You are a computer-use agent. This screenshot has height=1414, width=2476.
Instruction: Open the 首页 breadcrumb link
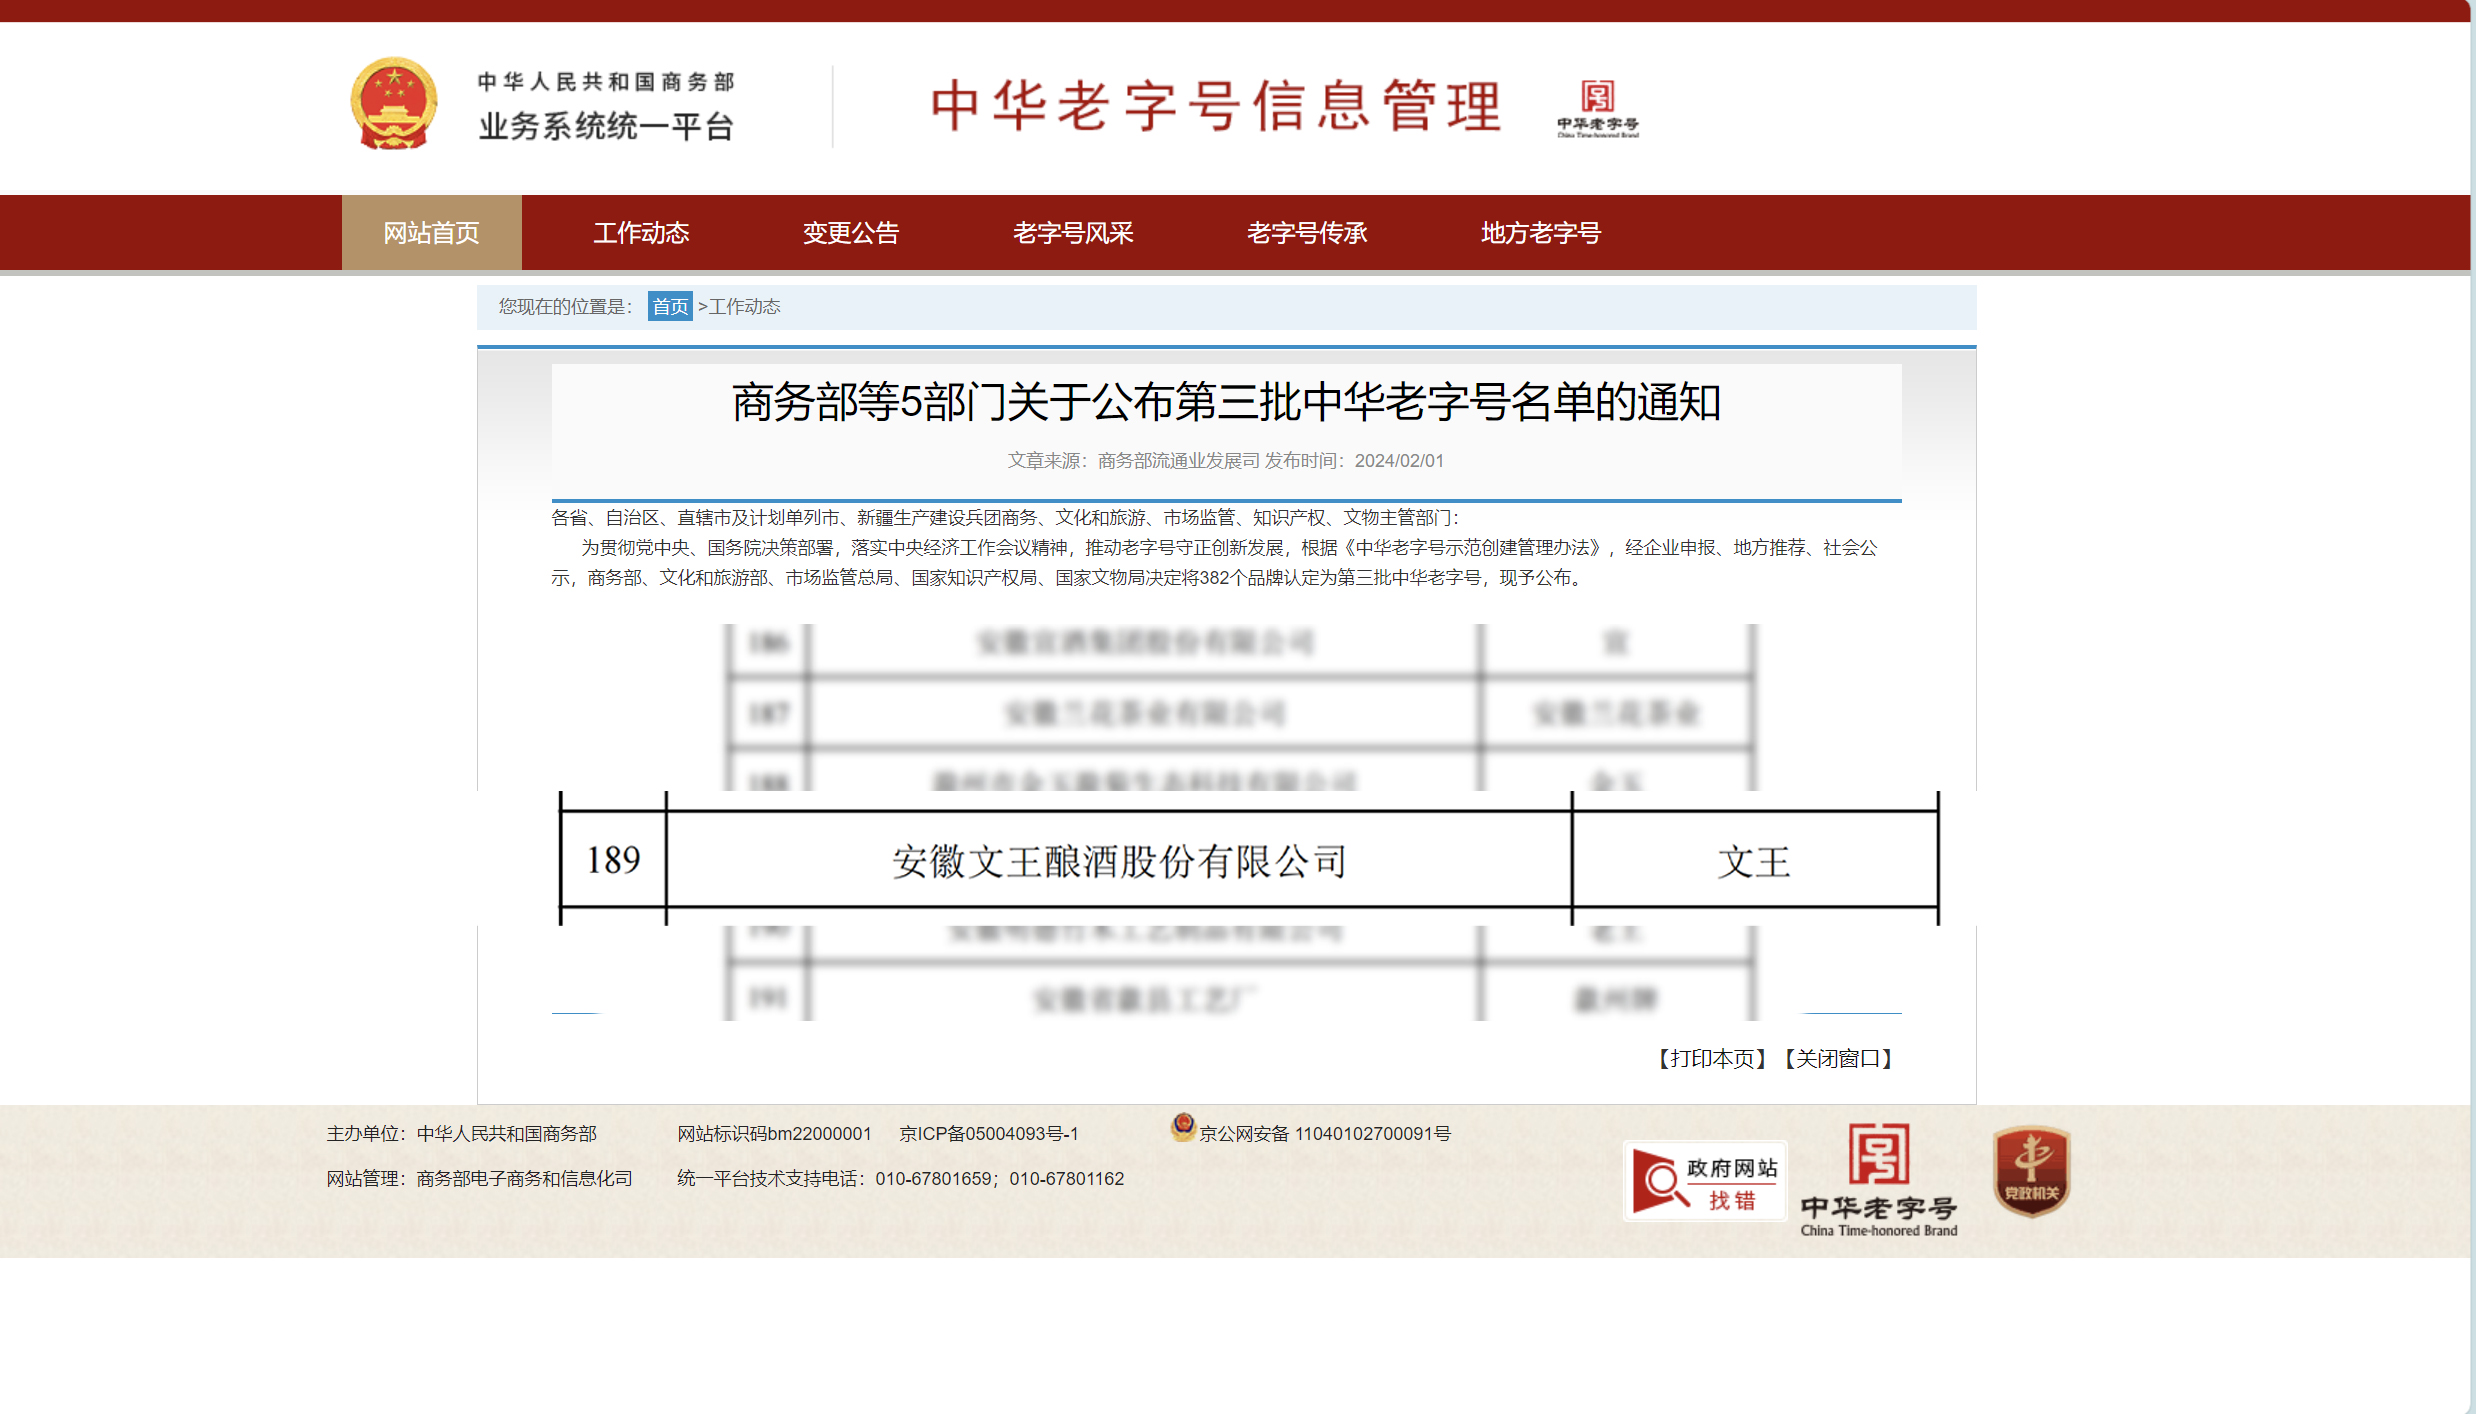(x=669, y=307)
